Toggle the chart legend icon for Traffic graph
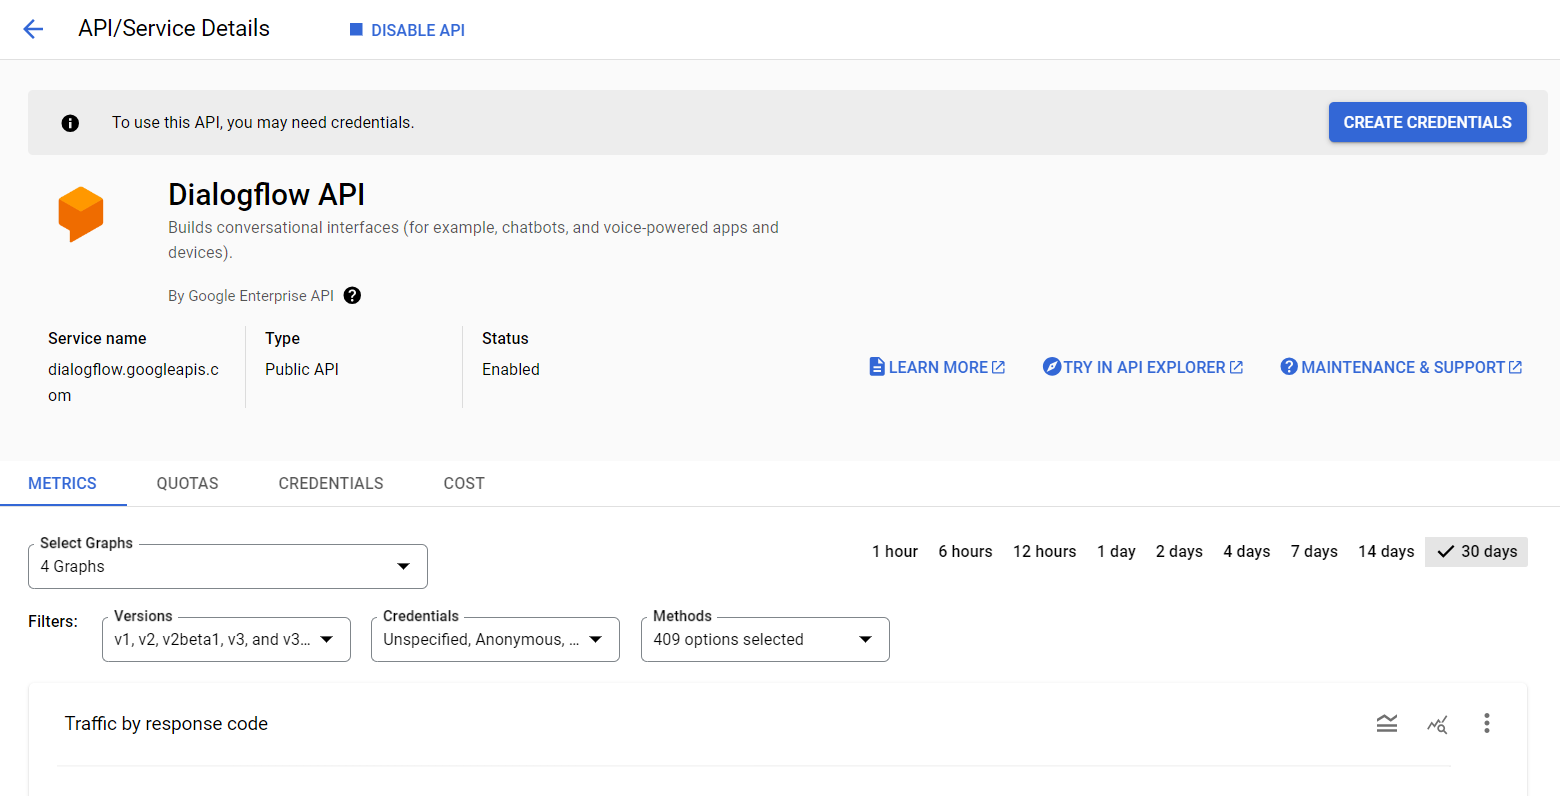Screen dimensions: 1560x796 pos(1387,723)
